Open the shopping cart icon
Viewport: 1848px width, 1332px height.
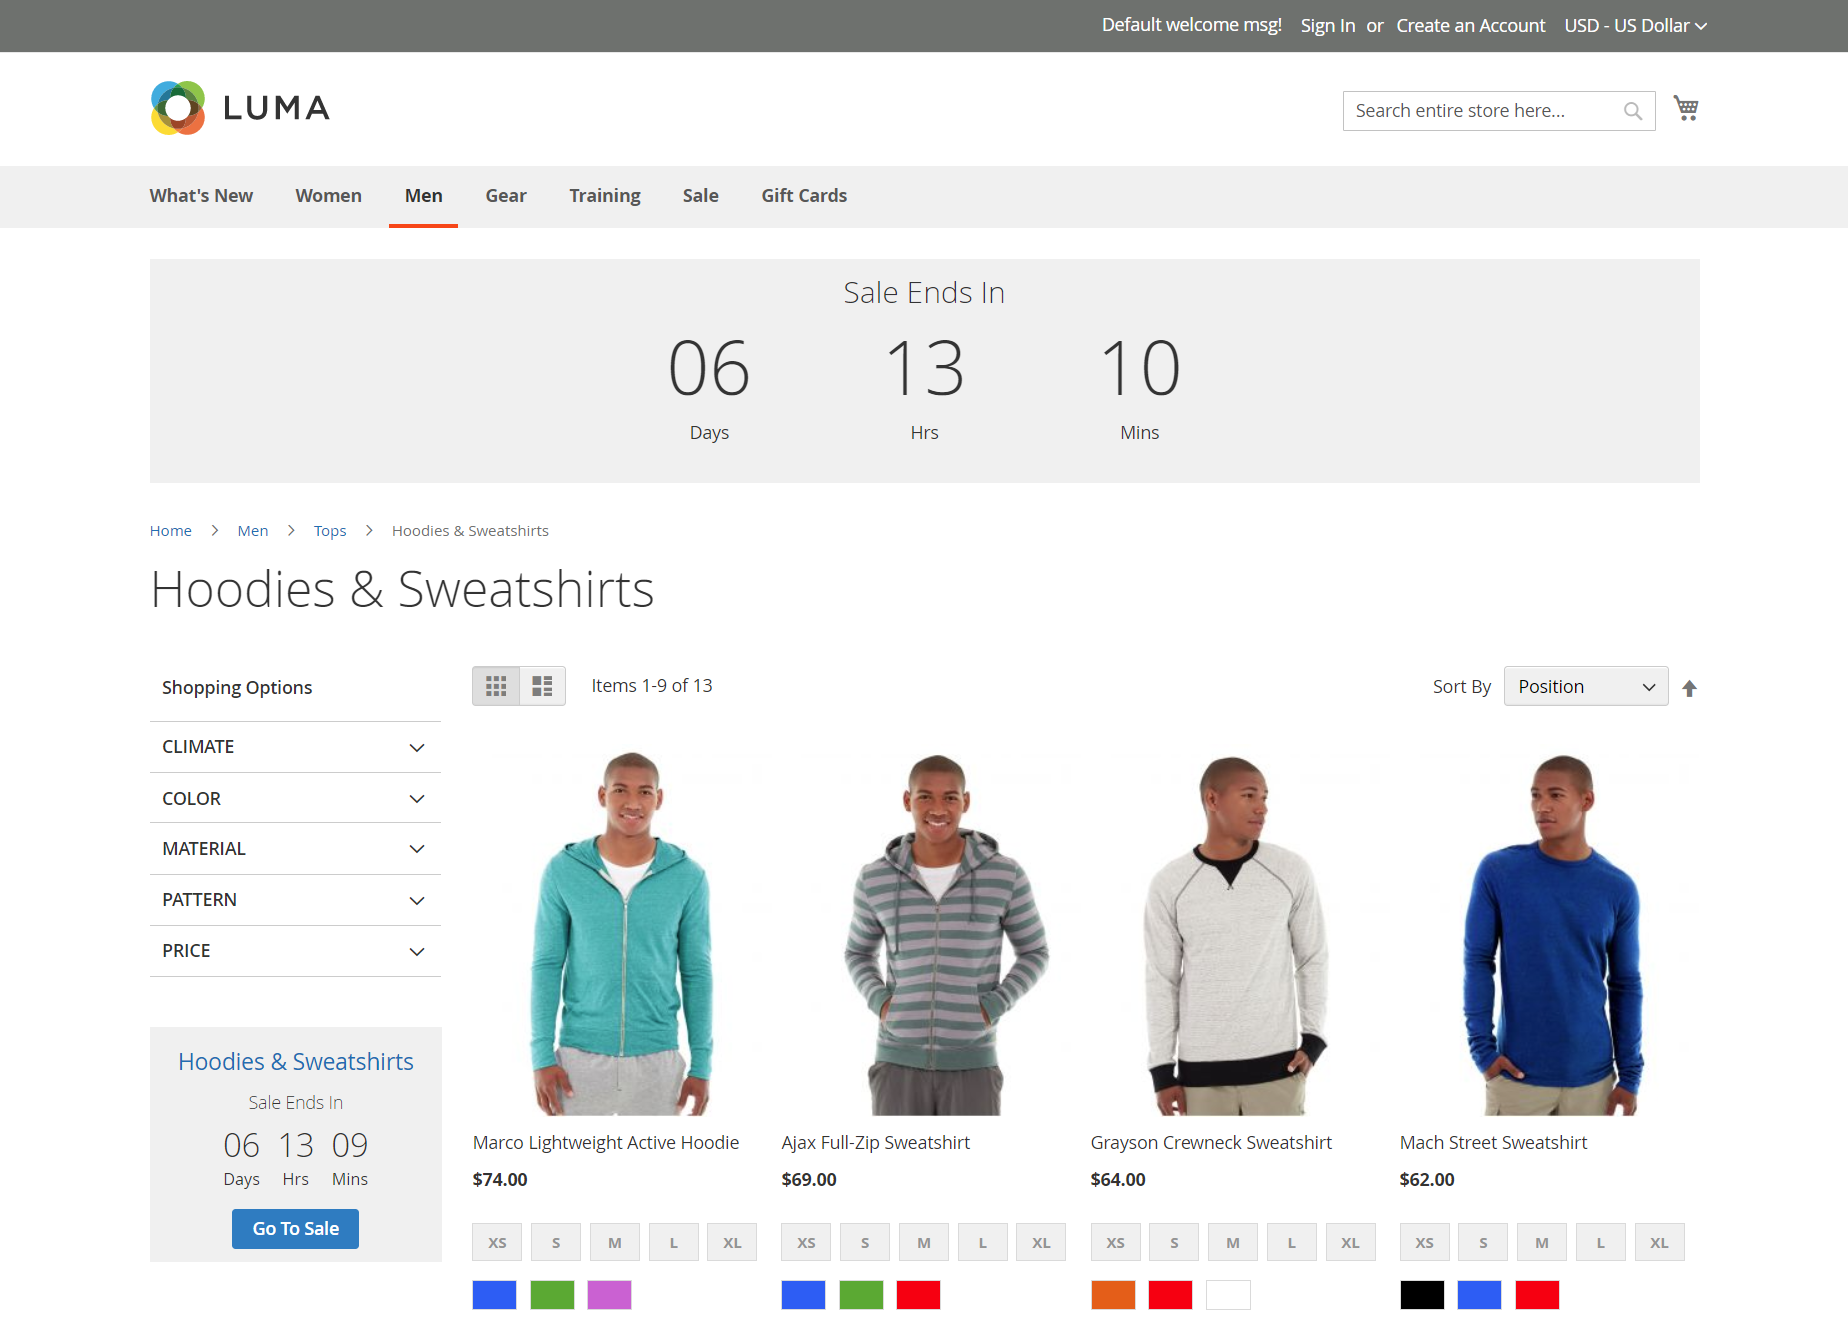coord(1686,108)
